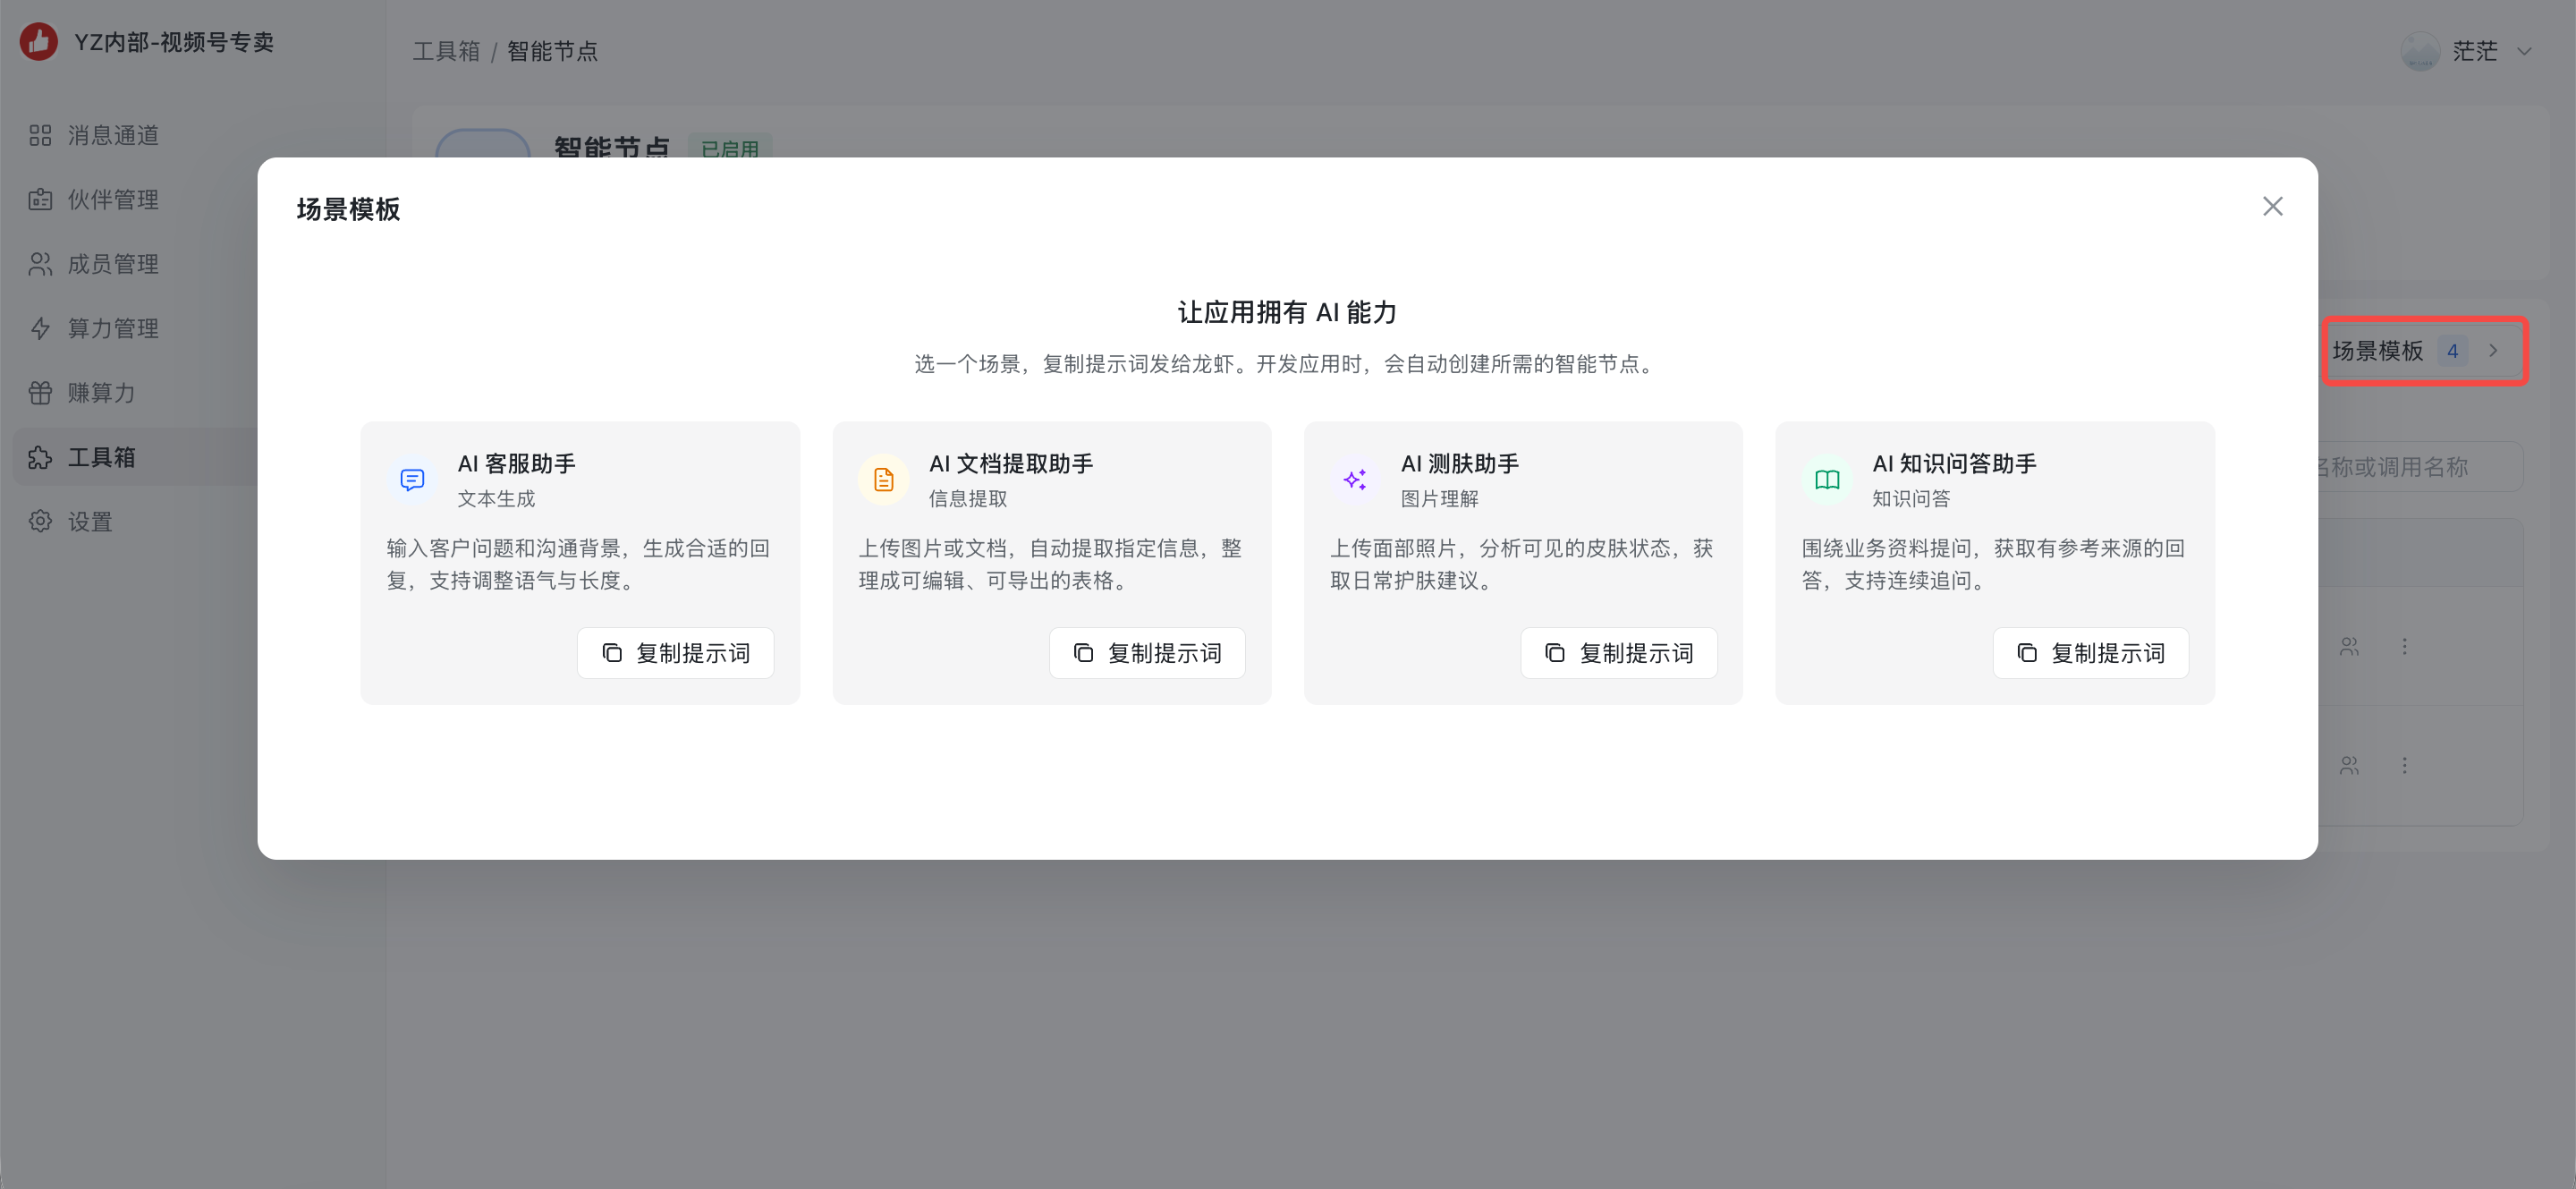This screenshot has height=1189, width=2576.
Task: Copy prompt for AI 测肤助手
Action: (x=1619, y=653)
